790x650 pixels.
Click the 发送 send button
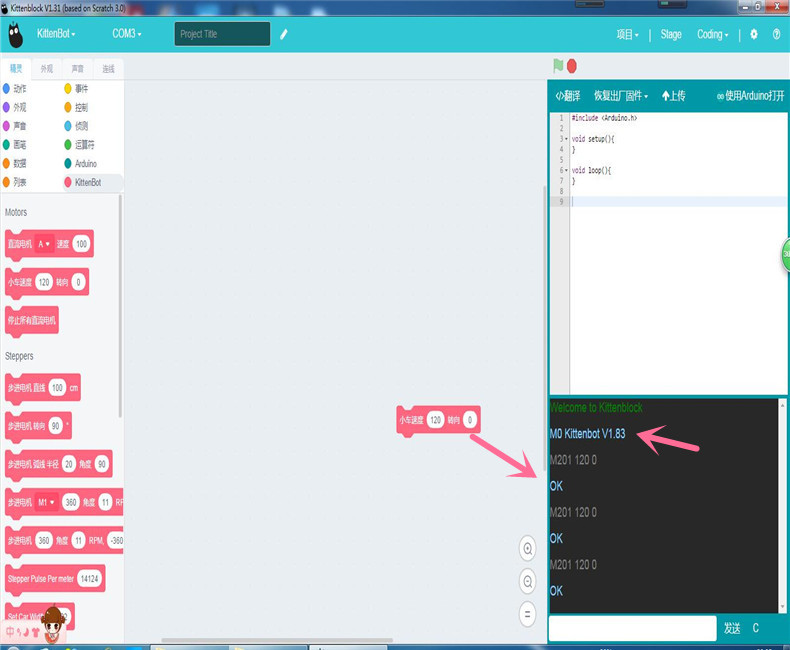tap(732, 628)
